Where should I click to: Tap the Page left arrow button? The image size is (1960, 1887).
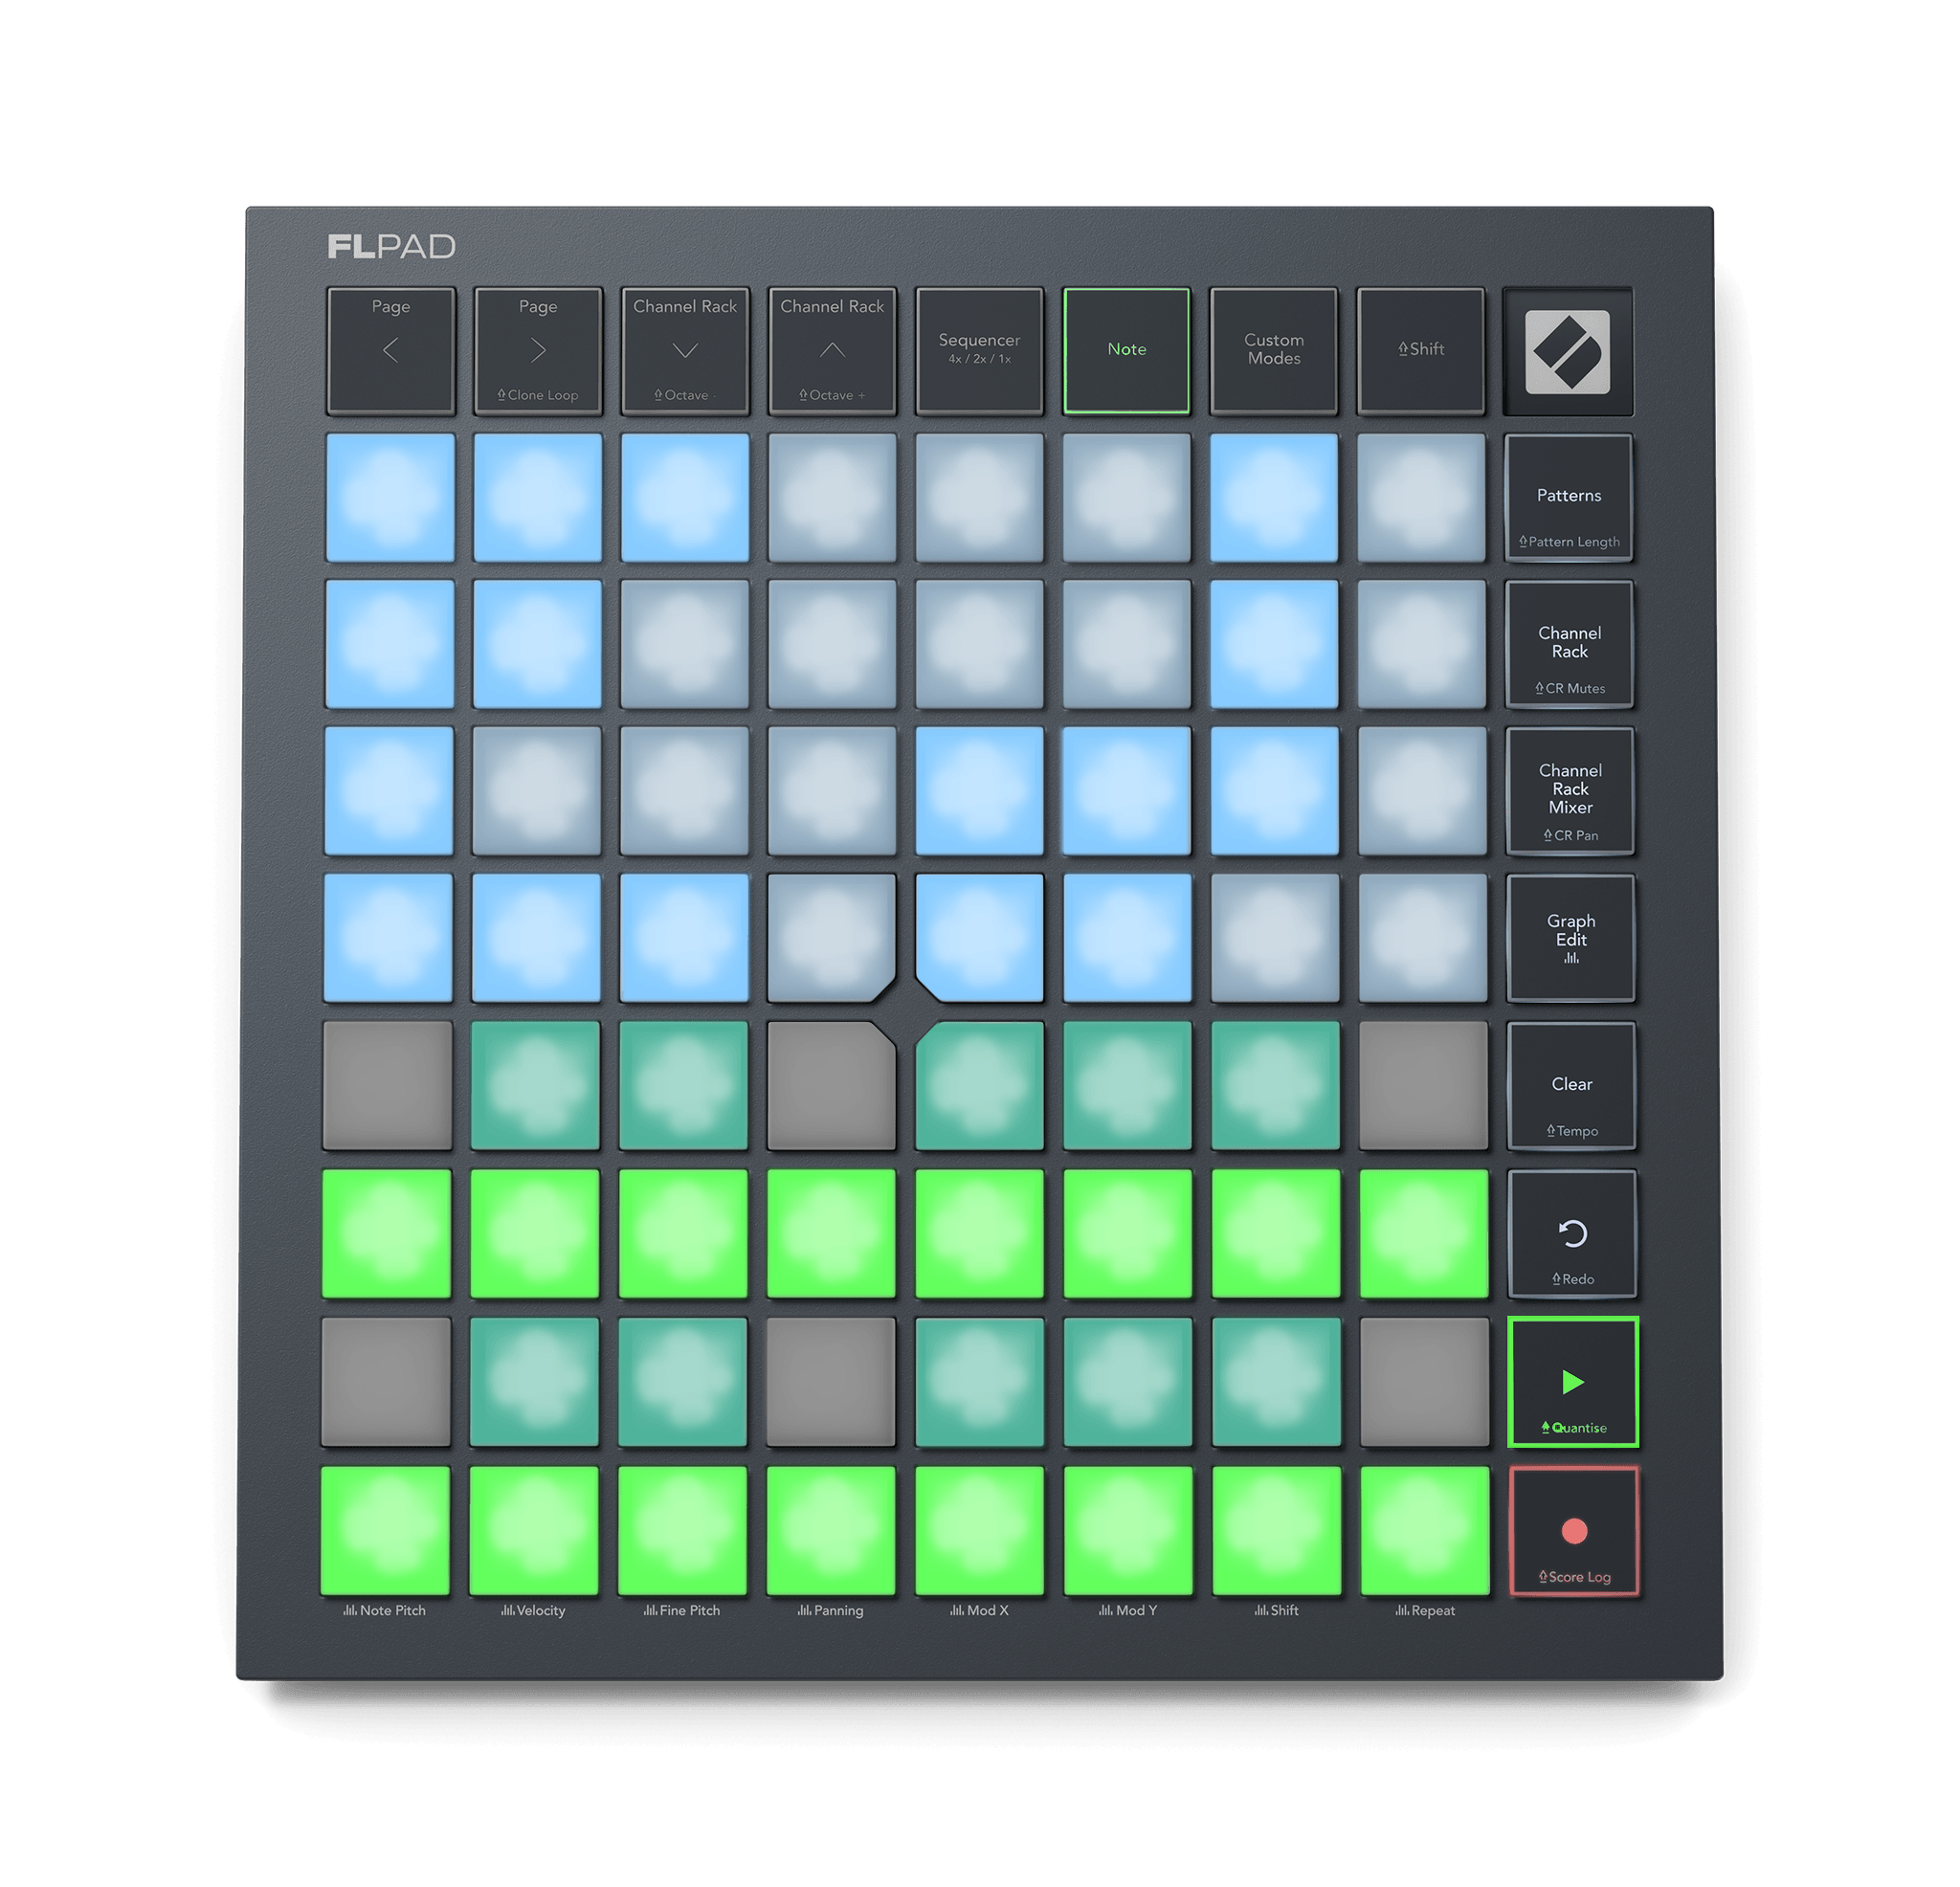click(391, 351)
